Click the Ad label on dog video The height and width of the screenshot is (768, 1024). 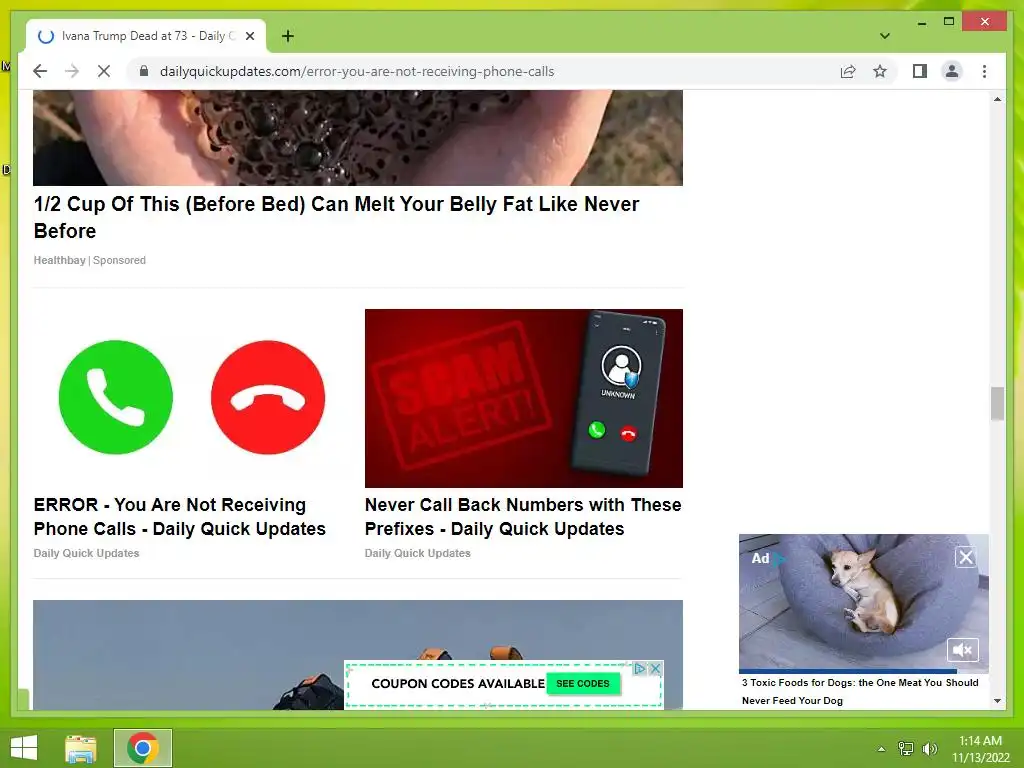click(760, 558)
